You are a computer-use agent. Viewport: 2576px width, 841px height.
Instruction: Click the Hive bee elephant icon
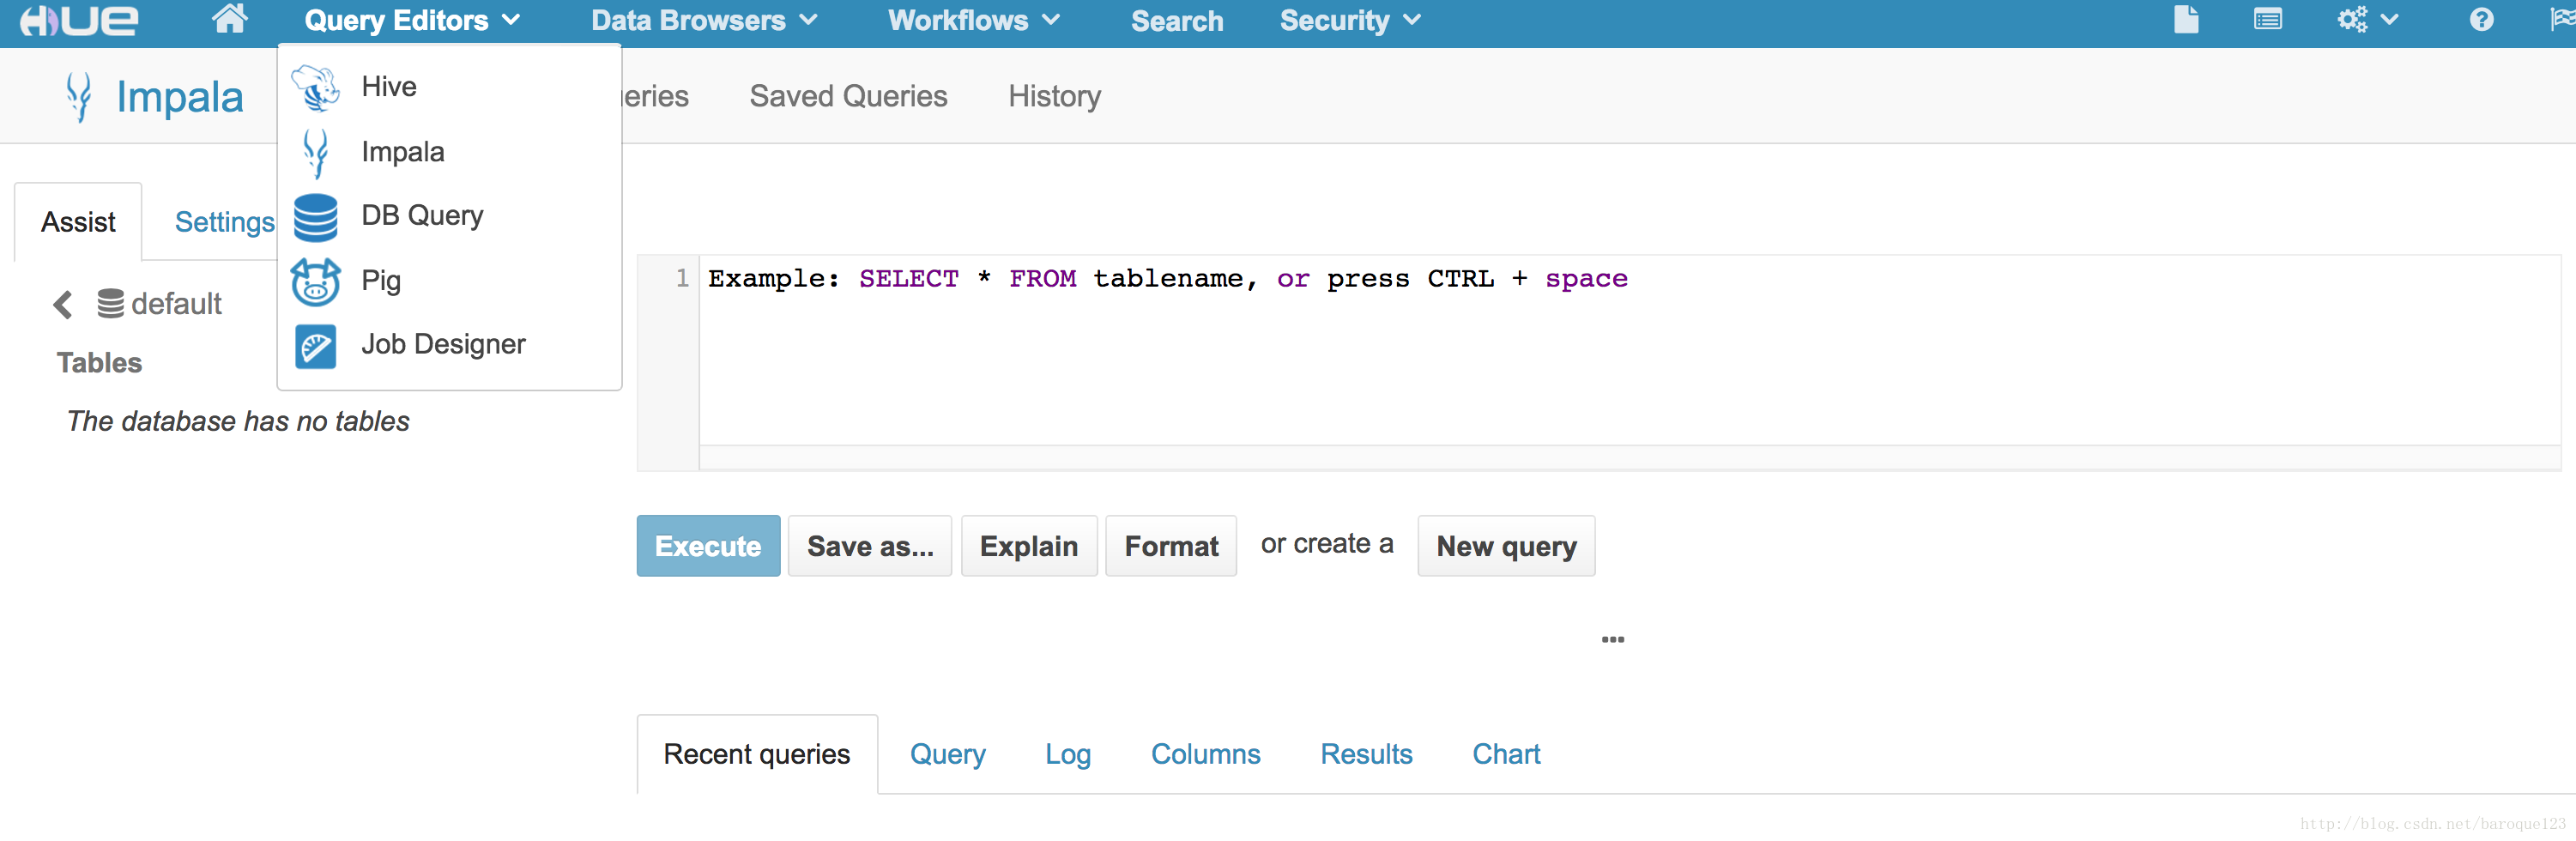pos(315,88)
